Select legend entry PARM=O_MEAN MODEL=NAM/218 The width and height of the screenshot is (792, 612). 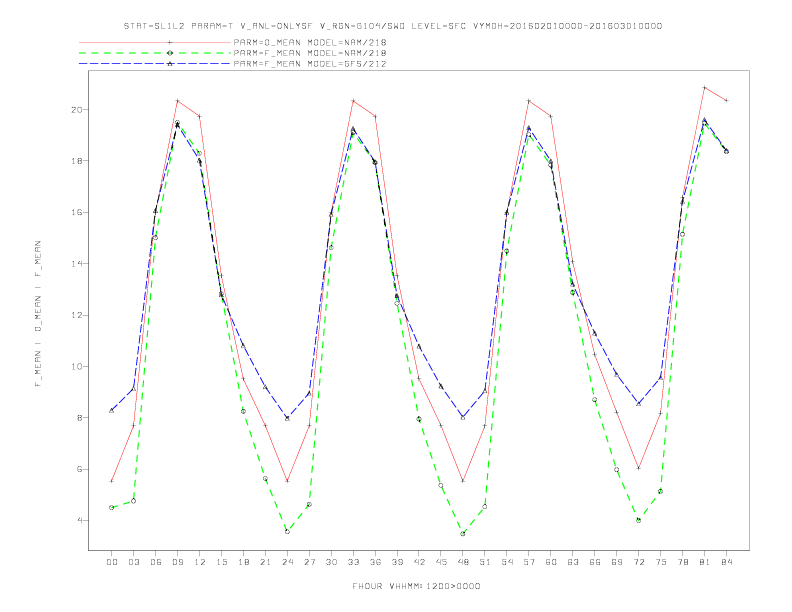pos(310,42)
